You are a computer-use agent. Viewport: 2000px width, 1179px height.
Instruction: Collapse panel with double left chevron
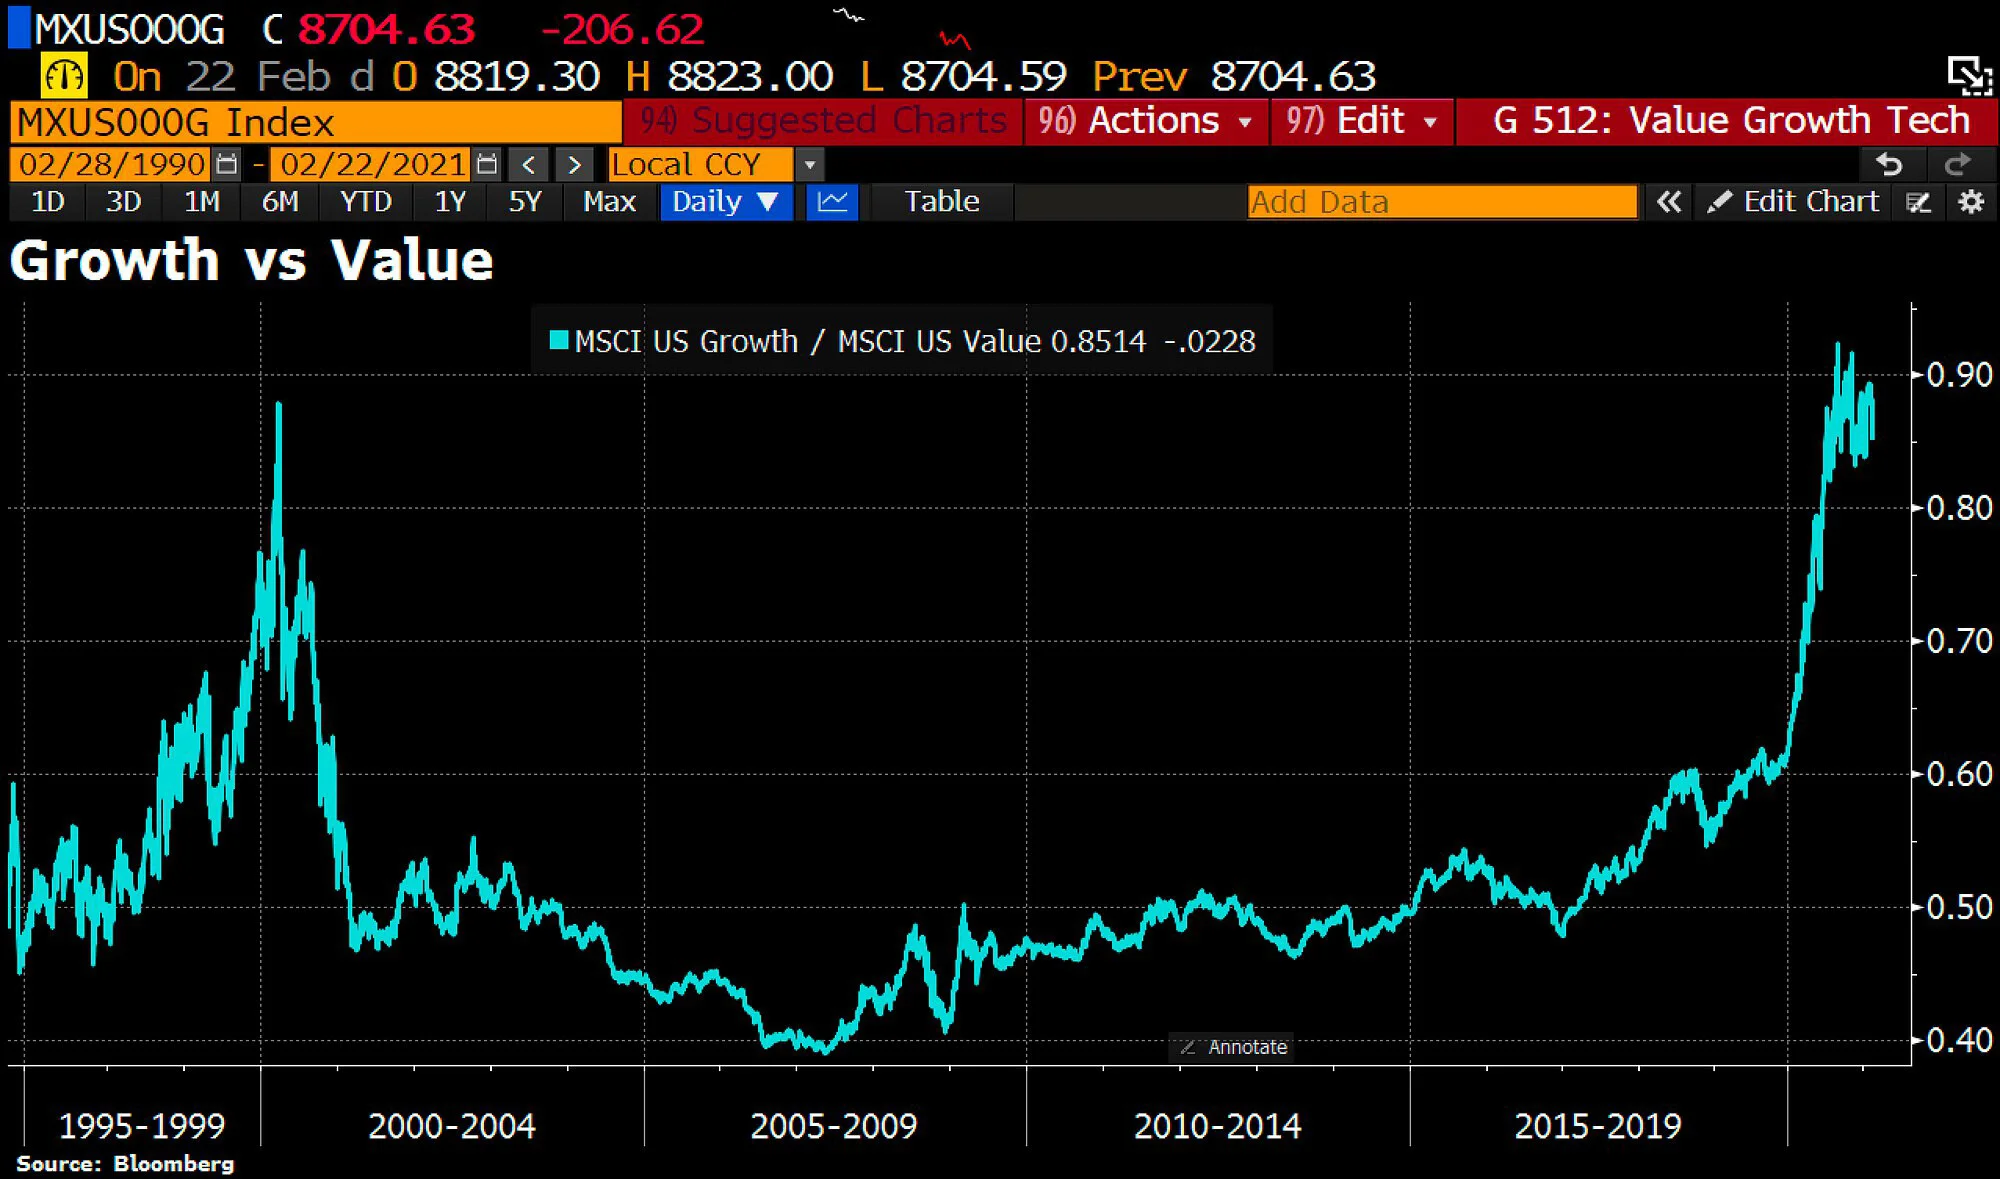(1668, 202)
